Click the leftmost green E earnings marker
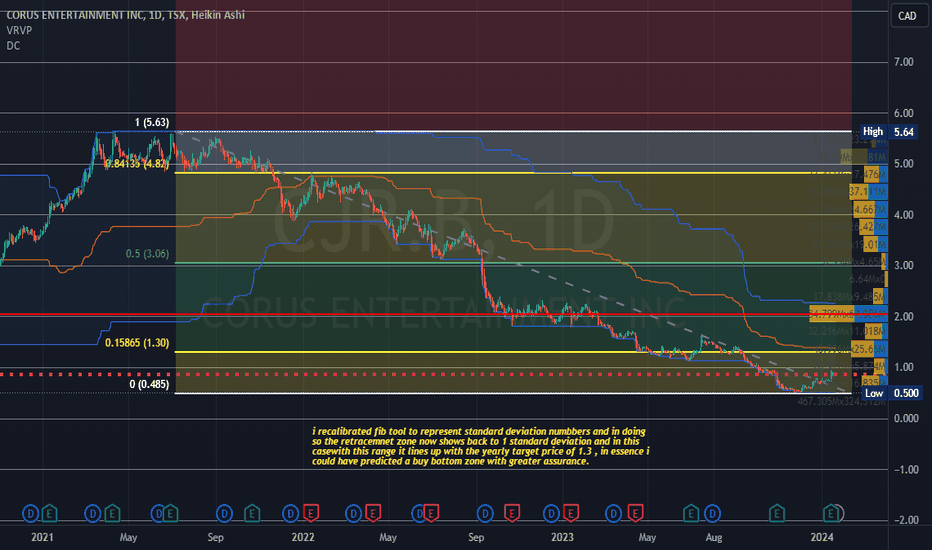 (x=49, y=513)
